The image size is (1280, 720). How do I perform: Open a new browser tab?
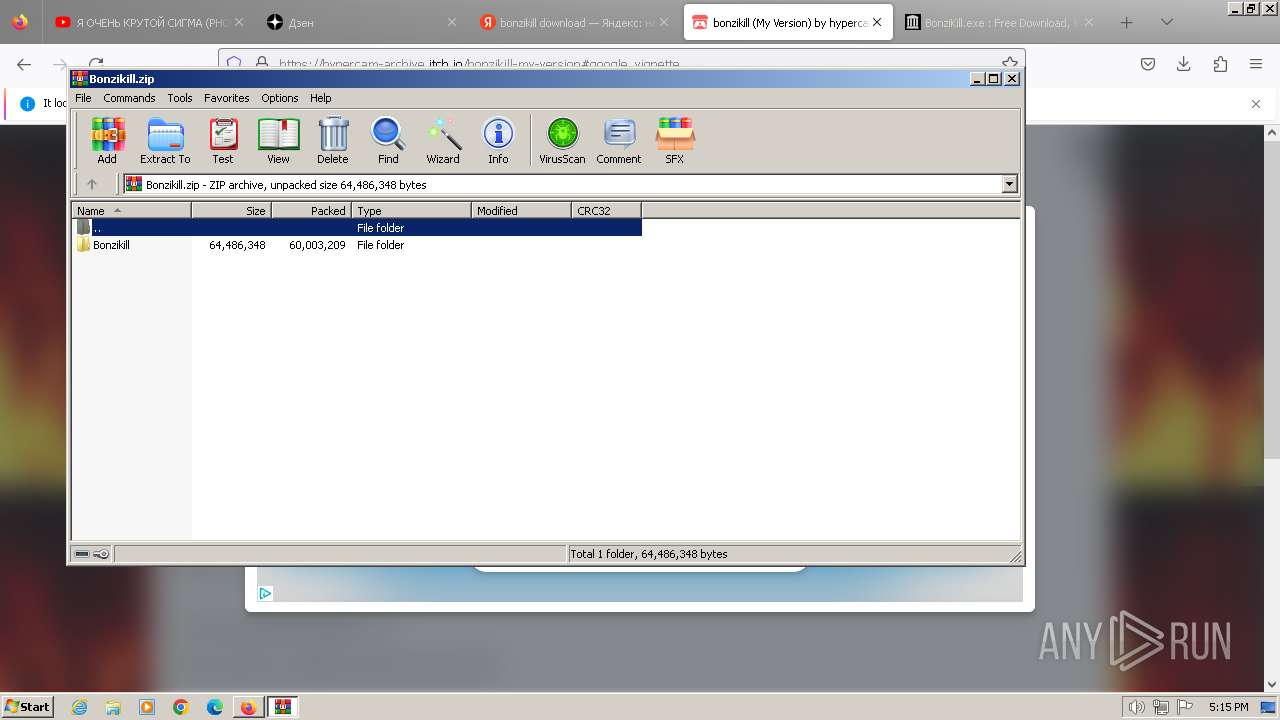tap(1126, 22)
